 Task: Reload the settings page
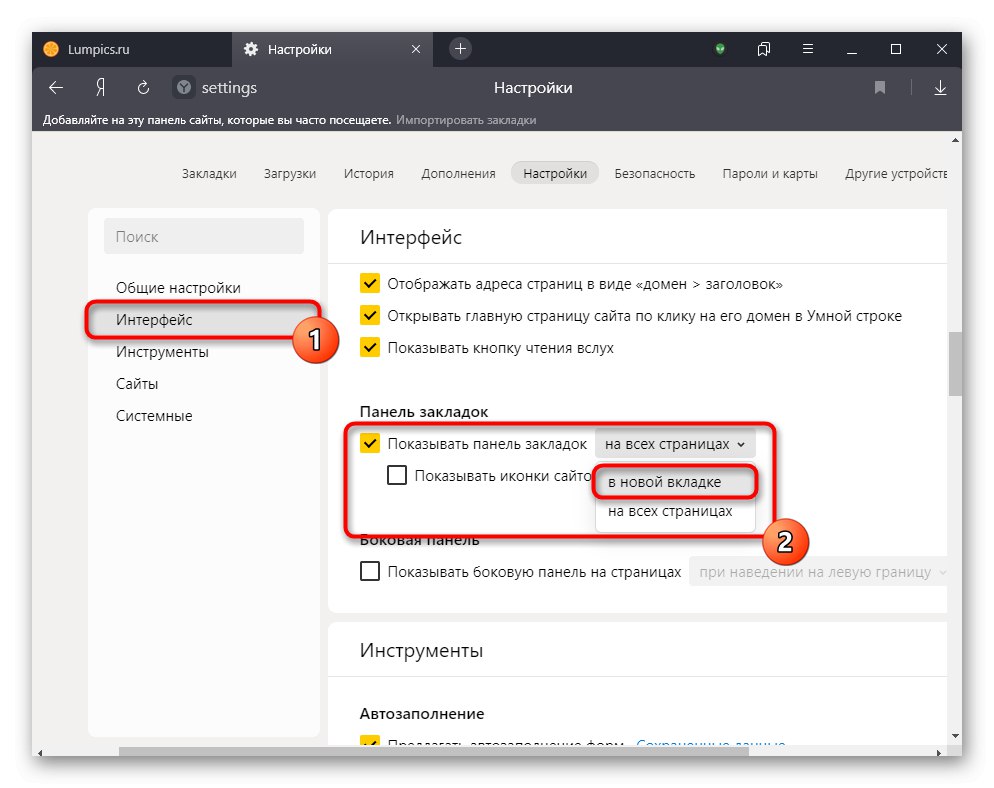[x=143, y=88]
